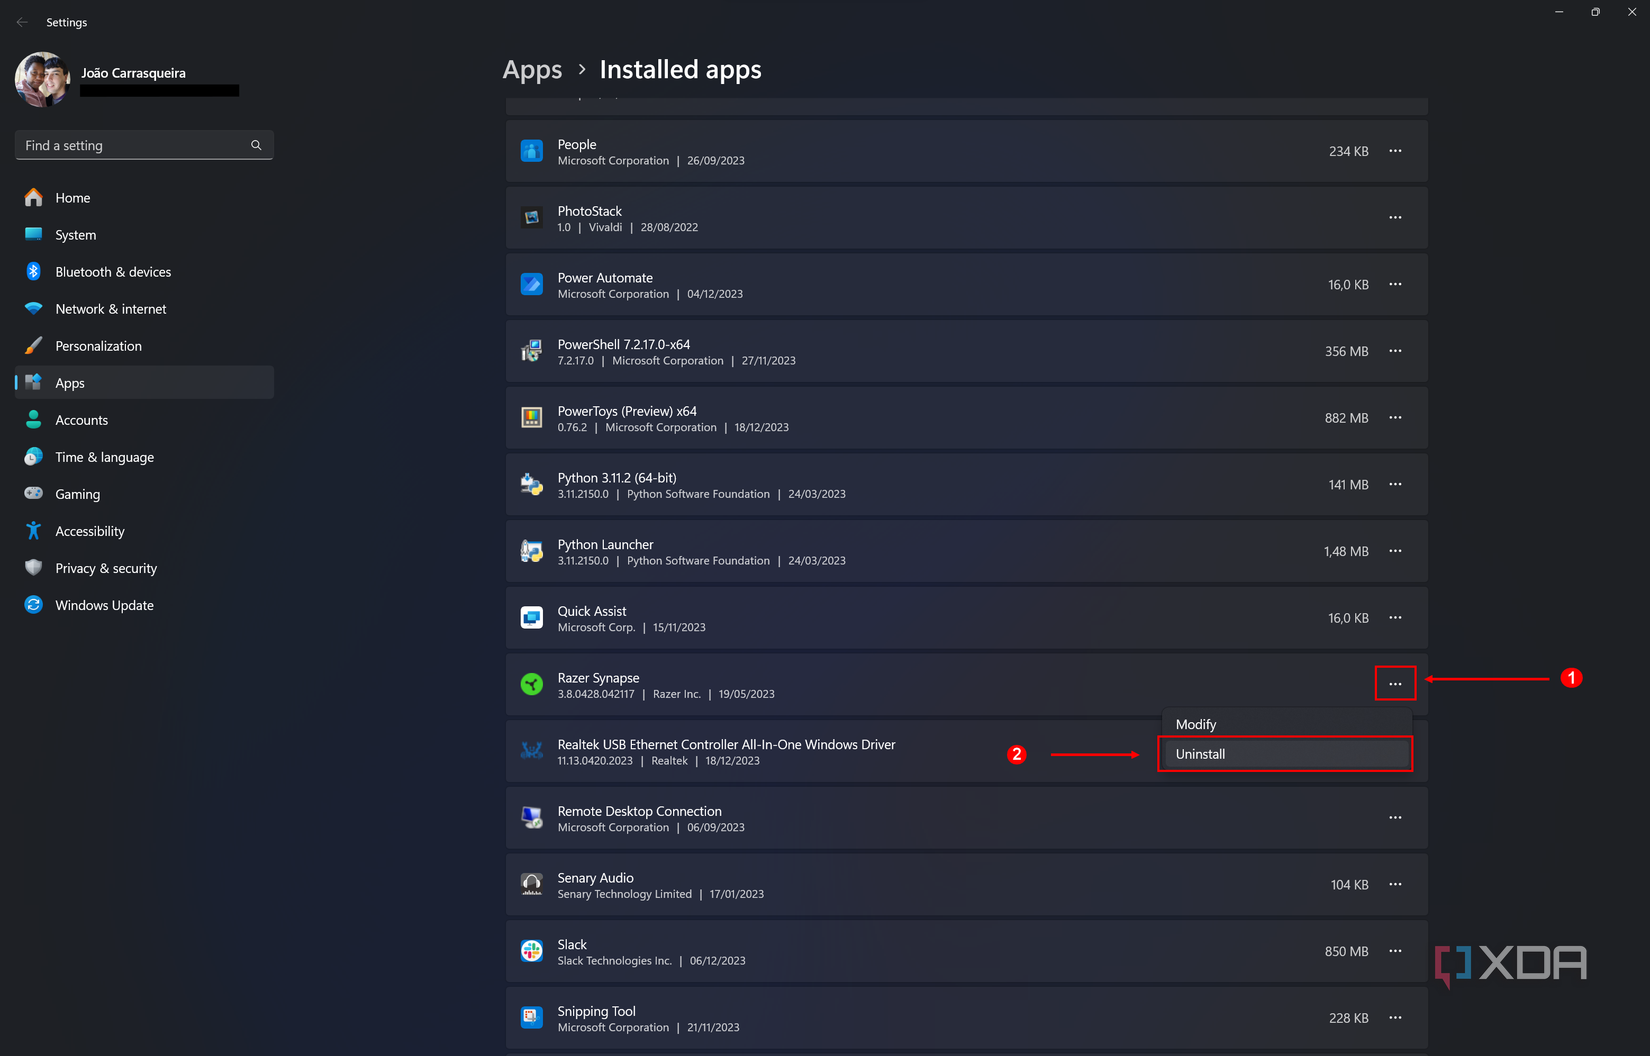Open System settings
The image size is (1650, 1056).
tap(144, 235)
